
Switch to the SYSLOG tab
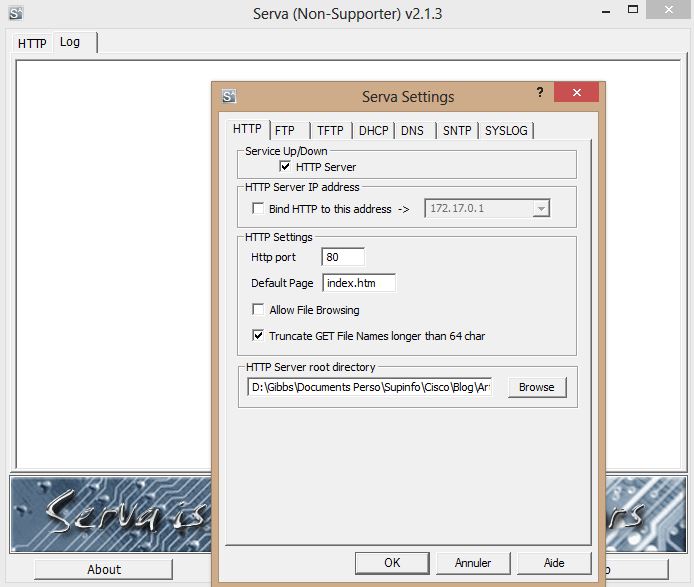coord(506,131)
